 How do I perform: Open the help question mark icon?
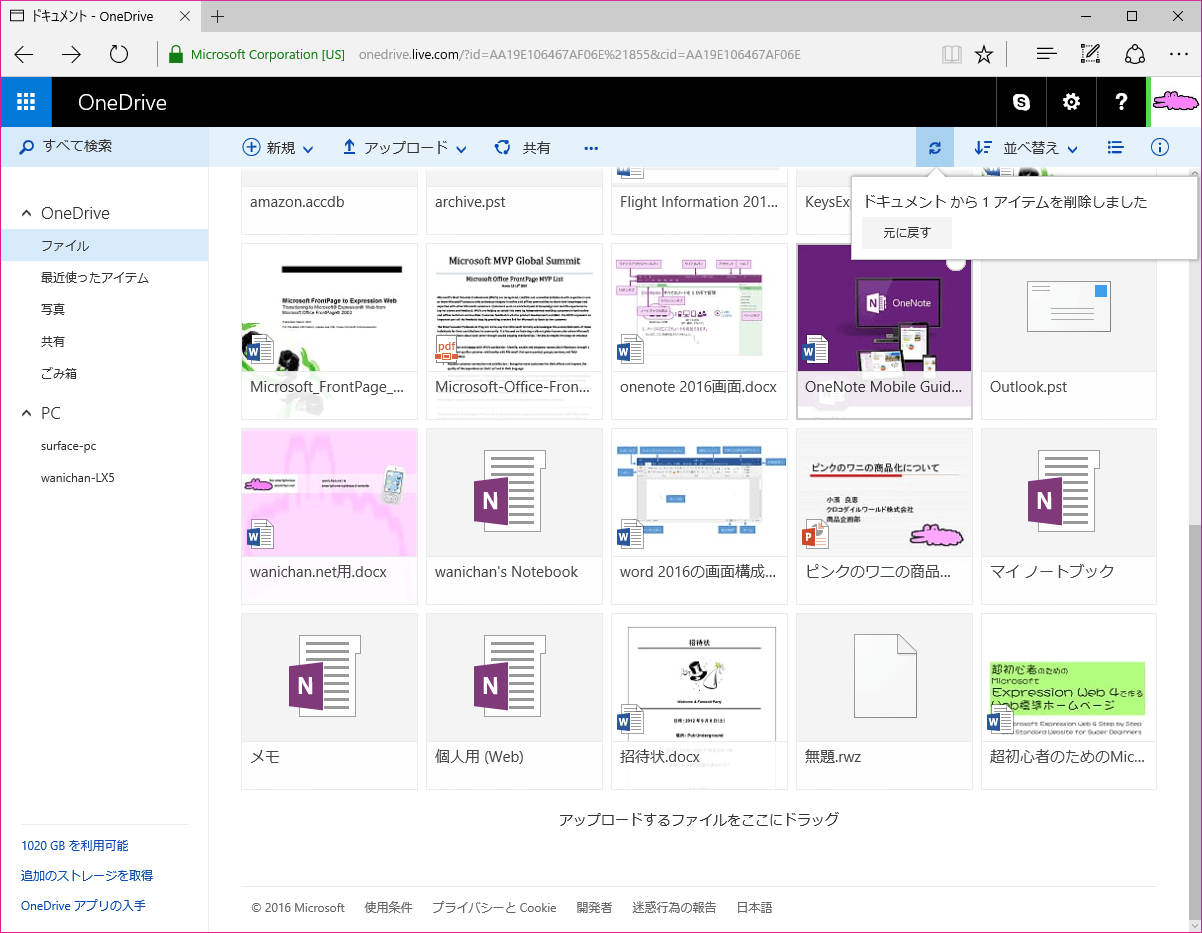pyautogui.click(x=1121, y=102)
